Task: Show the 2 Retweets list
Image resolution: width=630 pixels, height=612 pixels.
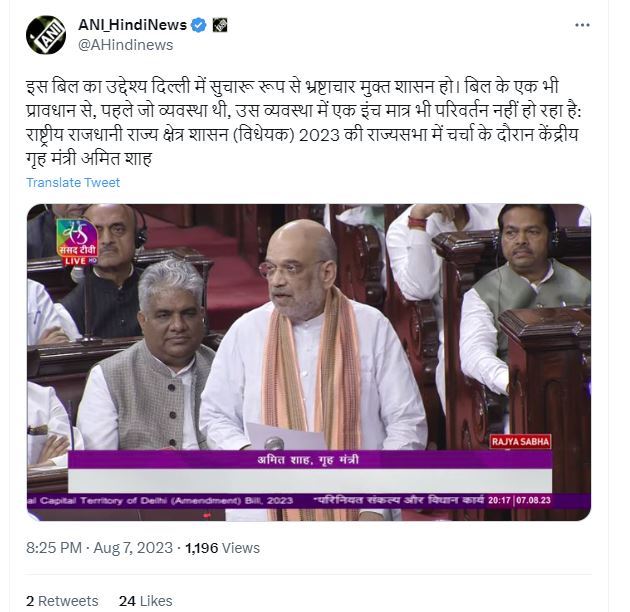Action: tap(62, 601)
